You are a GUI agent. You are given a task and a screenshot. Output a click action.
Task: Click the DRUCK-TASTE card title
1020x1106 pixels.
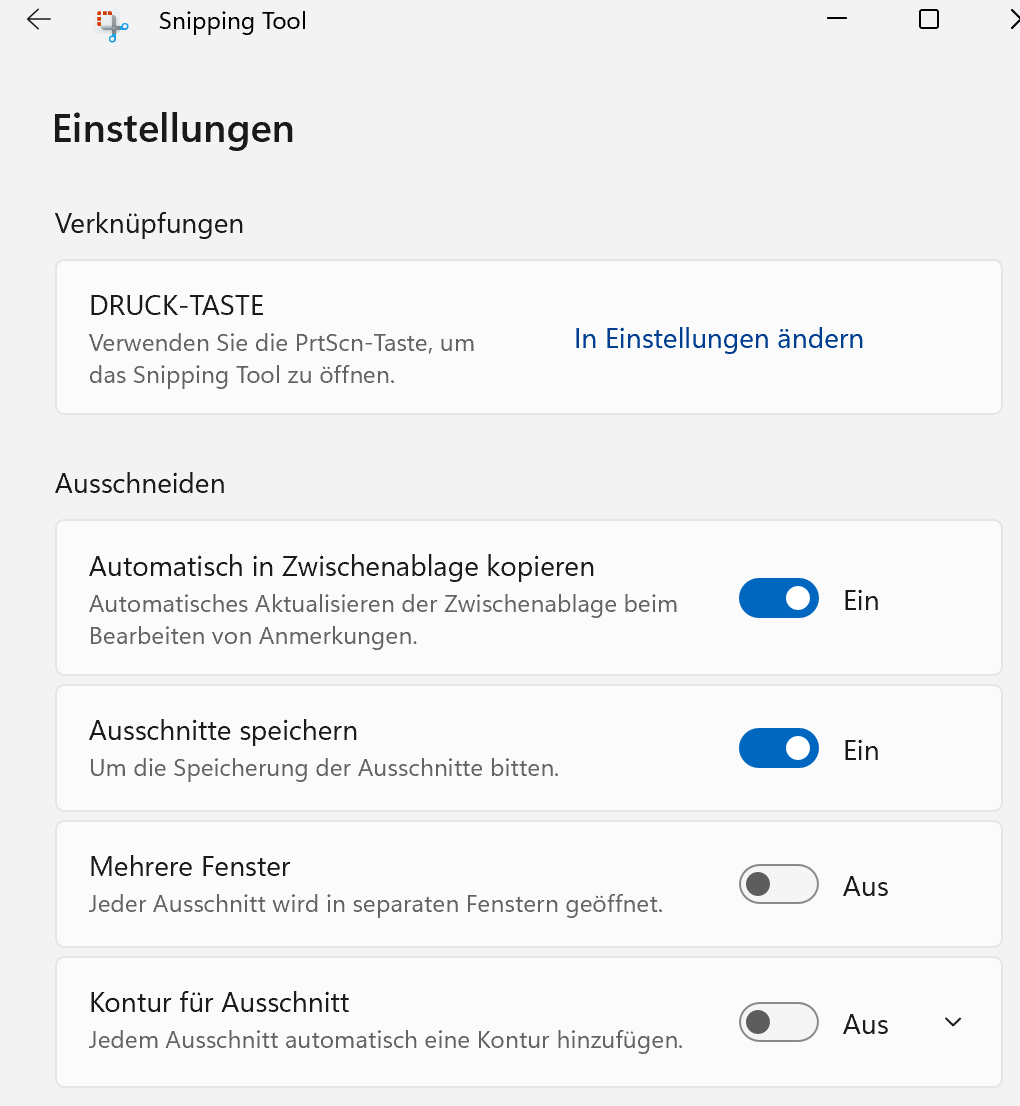176,305
